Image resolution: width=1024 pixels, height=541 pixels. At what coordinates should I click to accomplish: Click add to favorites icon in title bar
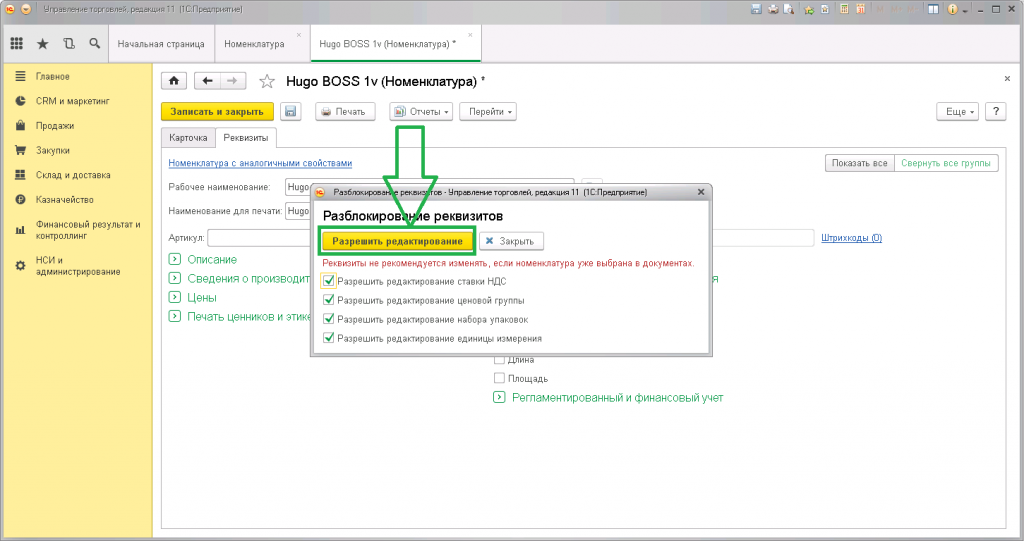click(808, 9)
